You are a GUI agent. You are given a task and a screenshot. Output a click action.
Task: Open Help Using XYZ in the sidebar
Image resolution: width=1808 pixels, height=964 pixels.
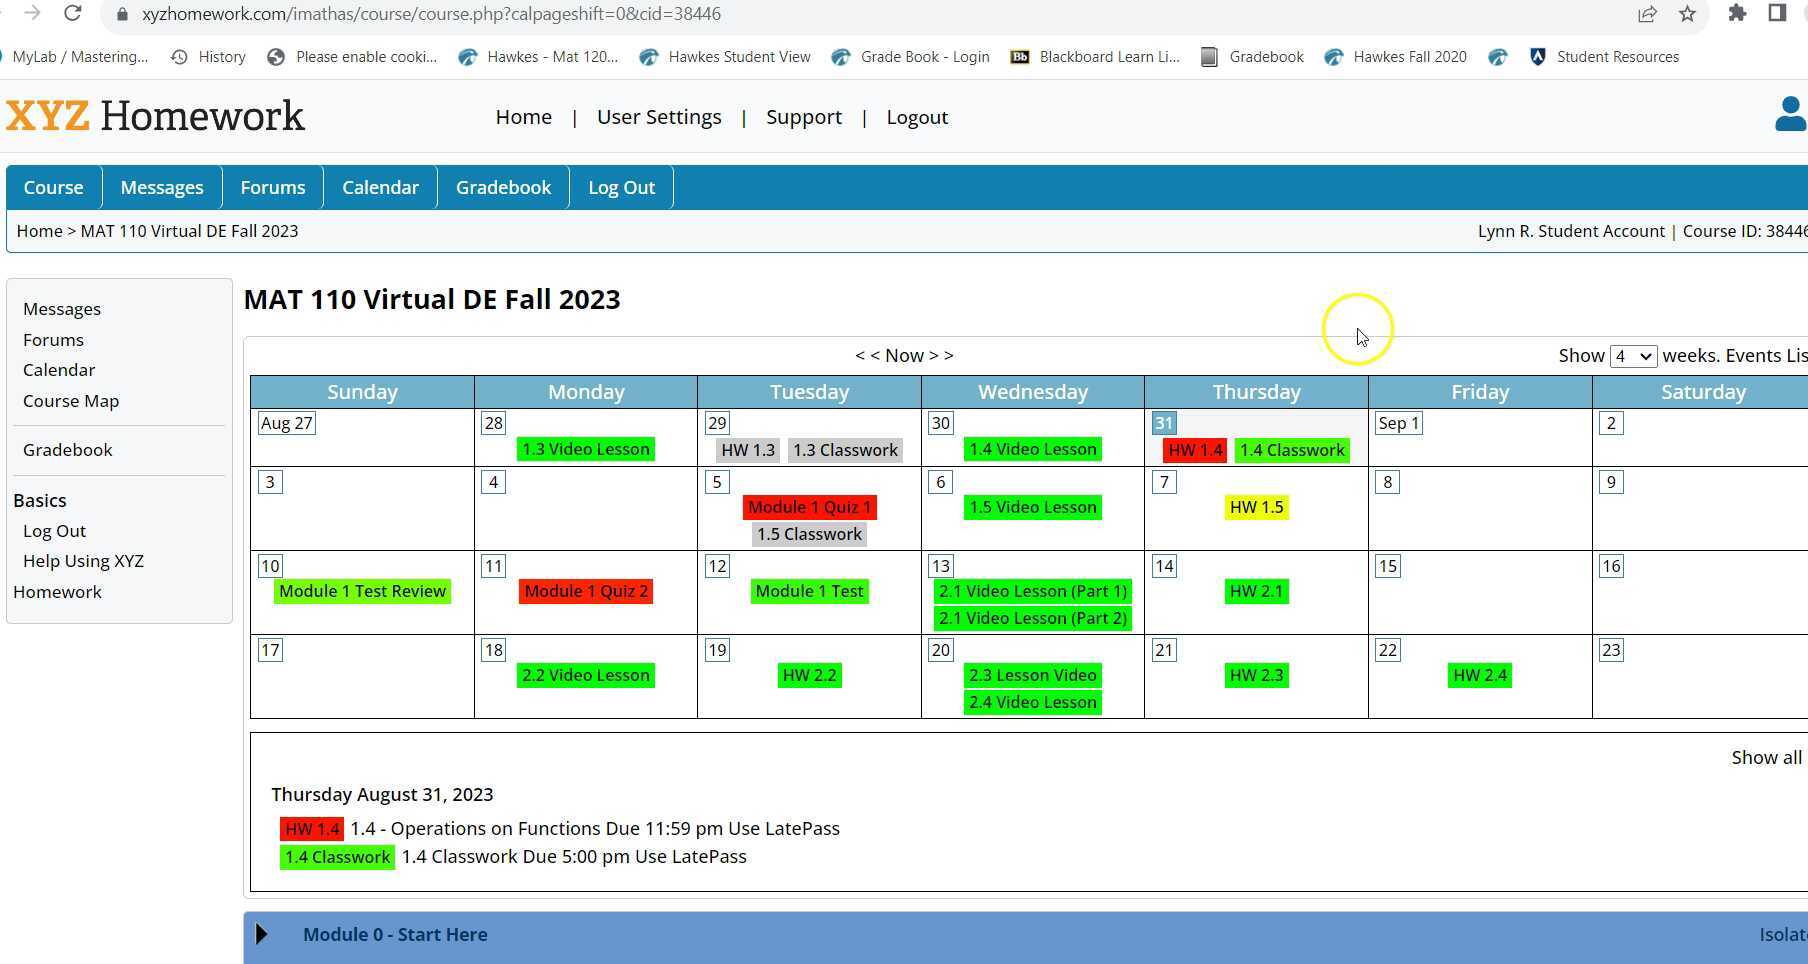point(83,561)
